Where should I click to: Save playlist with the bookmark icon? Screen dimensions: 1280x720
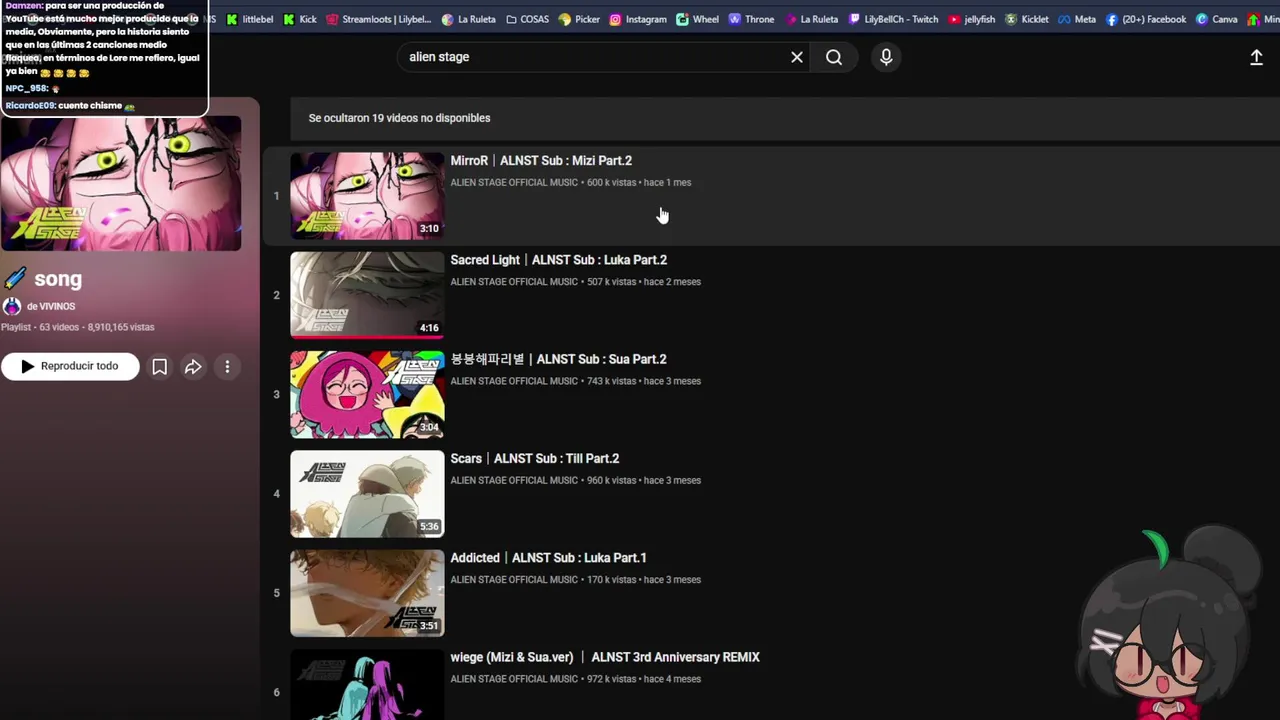[x=159, y=367]
